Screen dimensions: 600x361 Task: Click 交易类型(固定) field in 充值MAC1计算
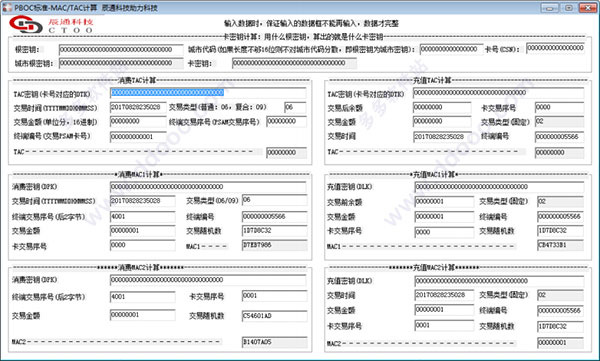pyautogui.click(x=560, y=202)
